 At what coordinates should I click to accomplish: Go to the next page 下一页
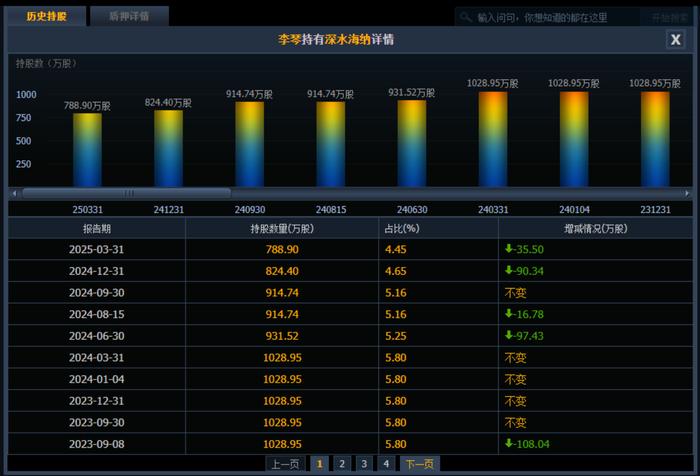click(x=419, y=464)
